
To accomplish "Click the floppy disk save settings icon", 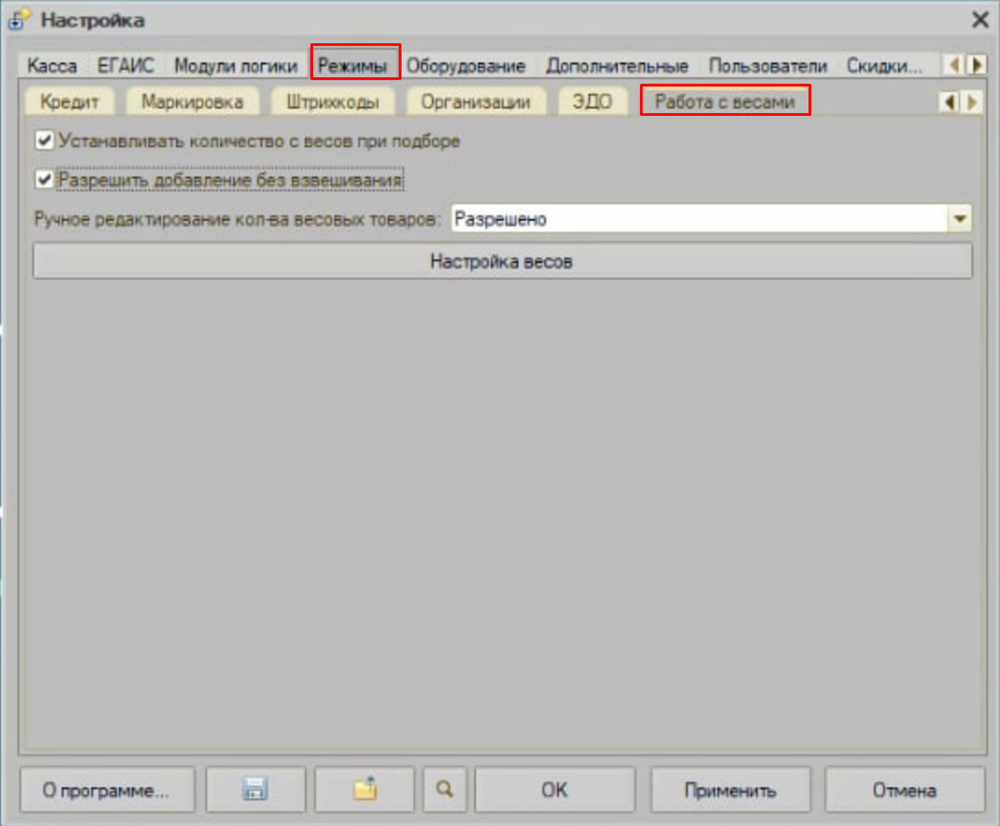I will click(256, 790).
